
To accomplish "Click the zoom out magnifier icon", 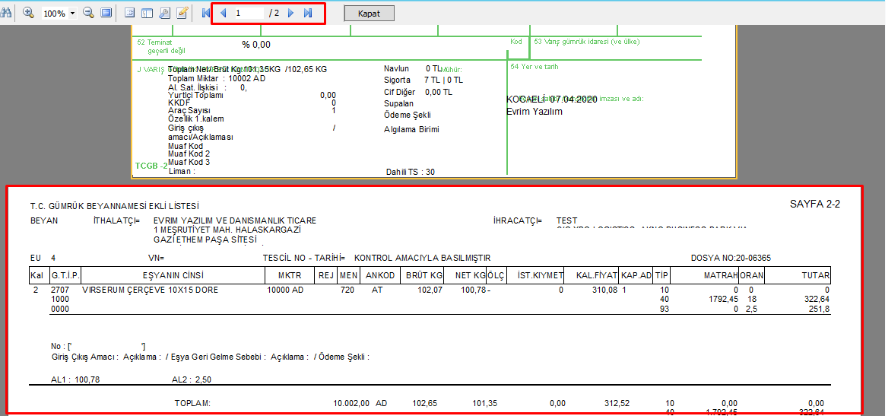I will coord(89,14).
